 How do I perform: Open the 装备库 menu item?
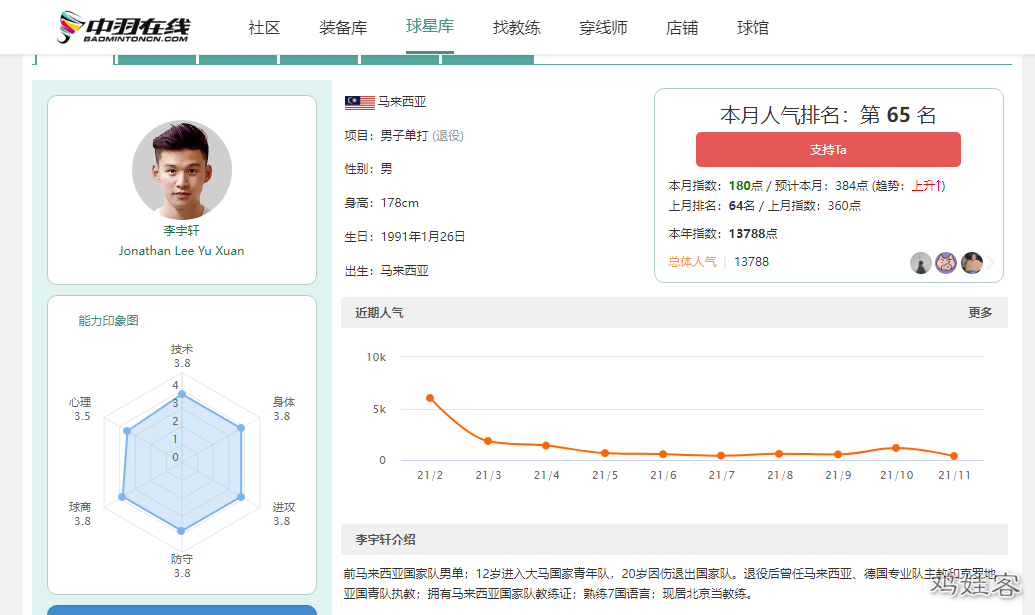(x=343, y=28)
